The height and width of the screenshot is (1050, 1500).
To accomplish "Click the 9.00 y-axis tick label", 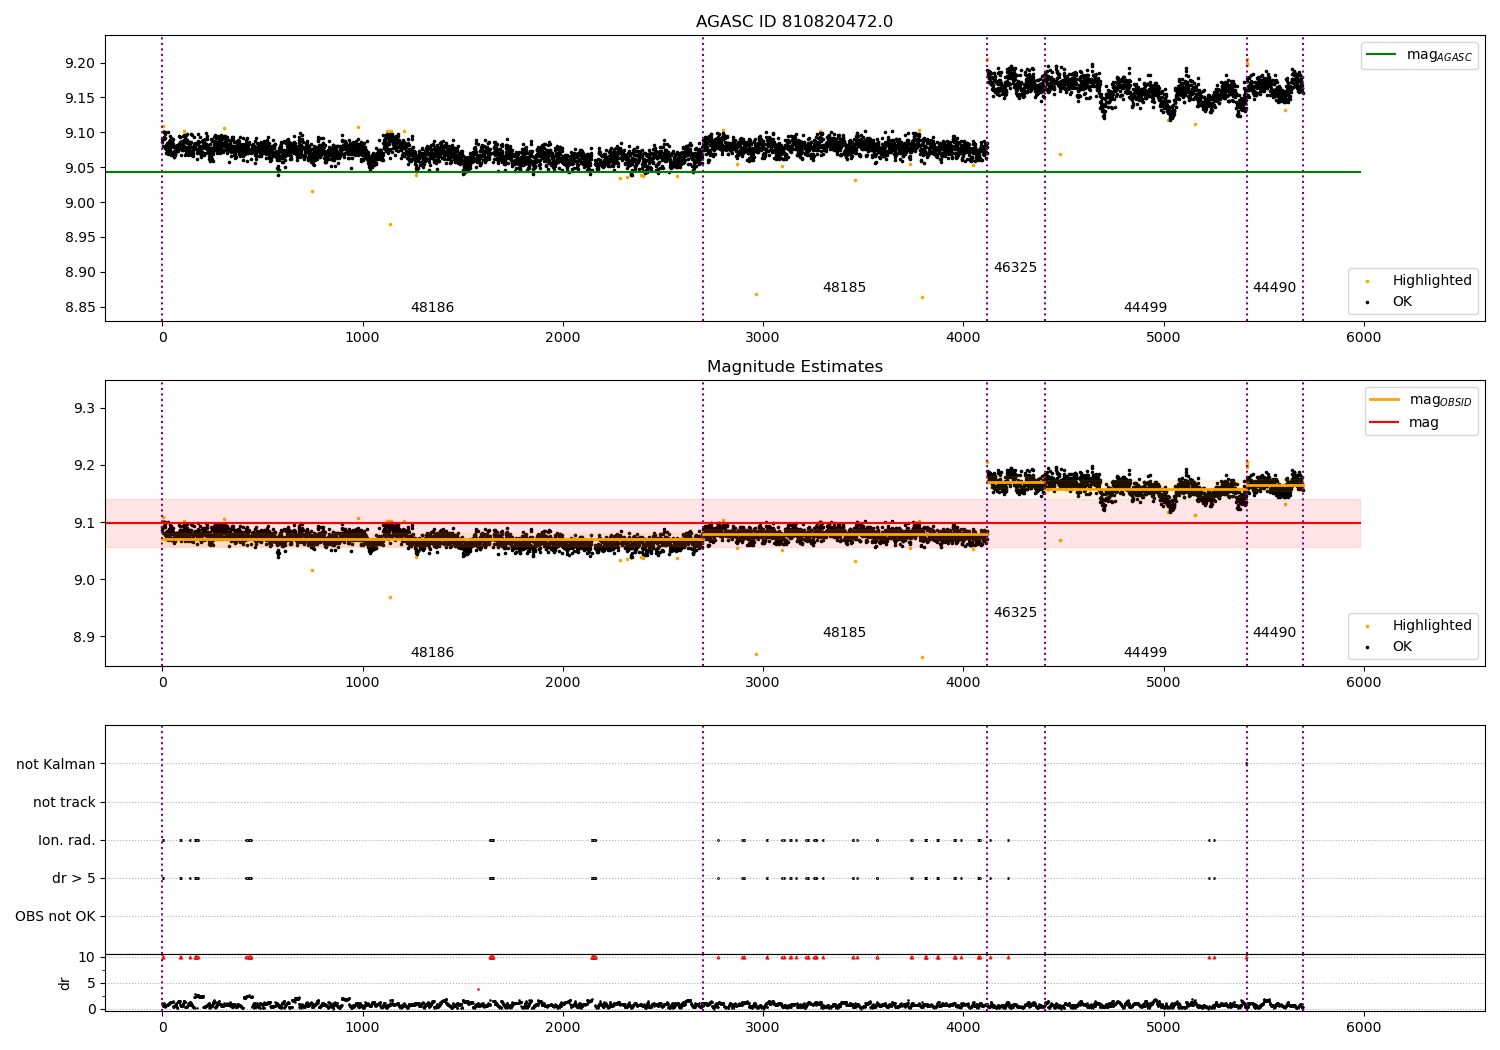I will pos(79,203).
